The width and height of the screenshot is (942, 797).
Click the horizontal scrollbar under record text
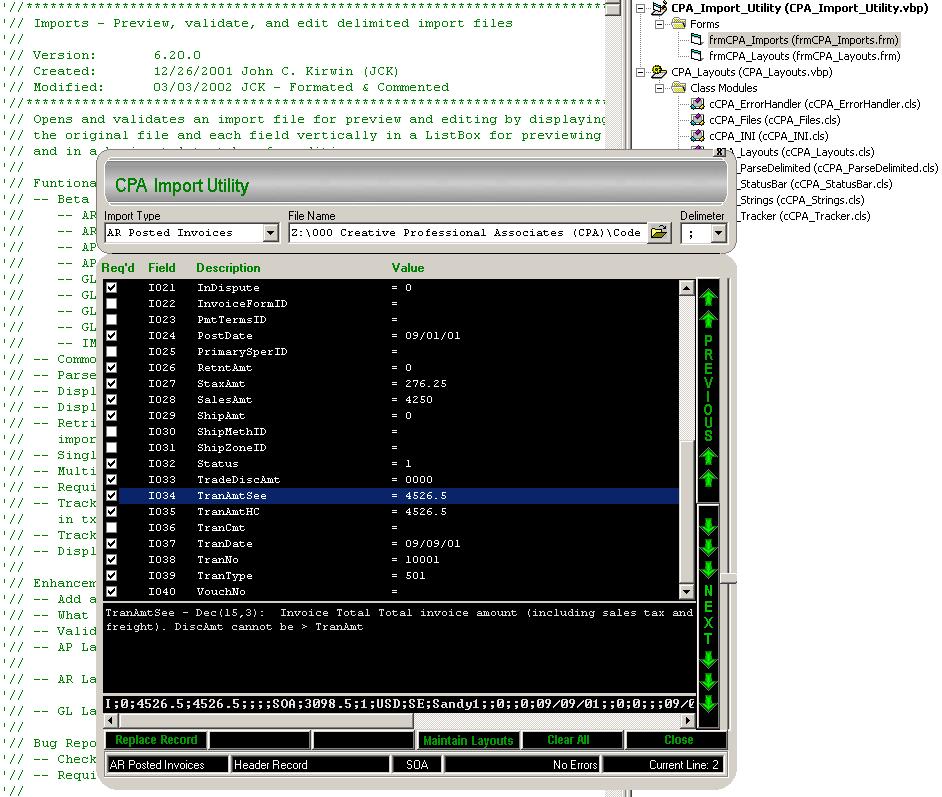(x=400, y=720)
